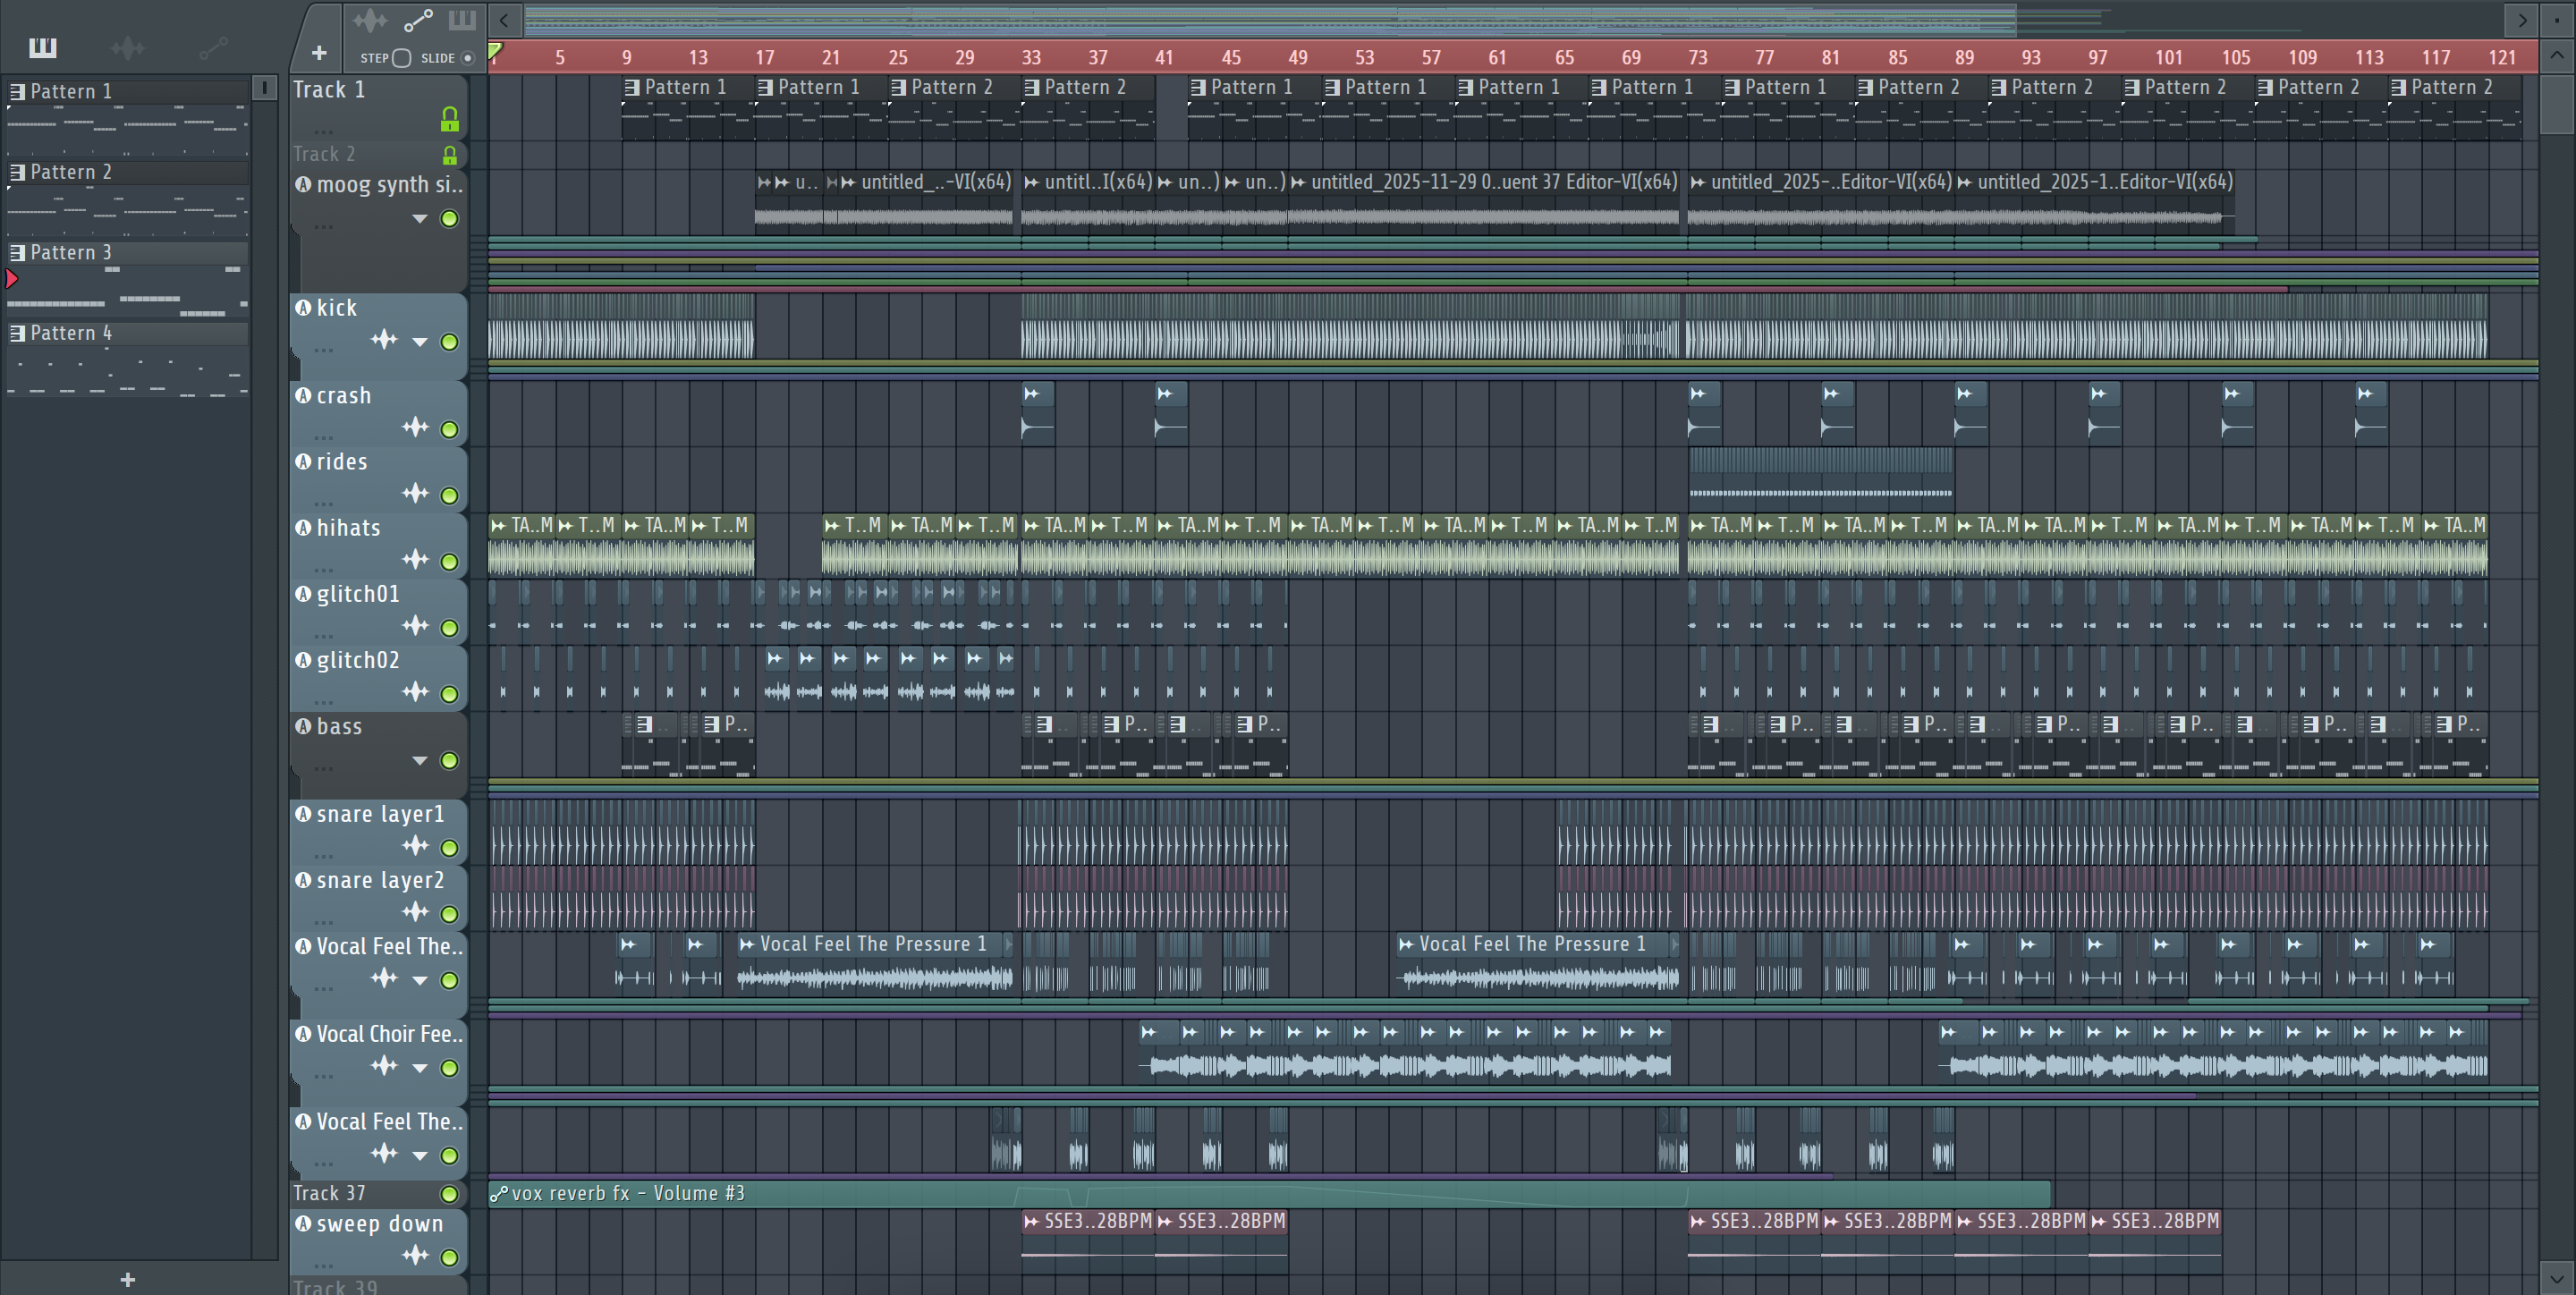This screenshot has height=1295, width=2576.
Task: Expand the kick track dropdown arrow
Action: pyautogui.click(x=420, y=342)
